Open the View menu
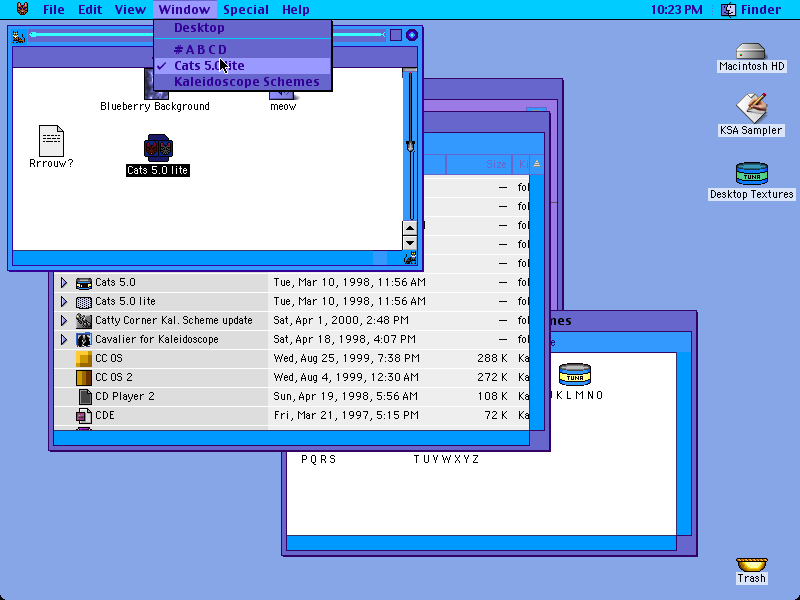The width and height of the screenshot is (800, 600). point(130,9)
